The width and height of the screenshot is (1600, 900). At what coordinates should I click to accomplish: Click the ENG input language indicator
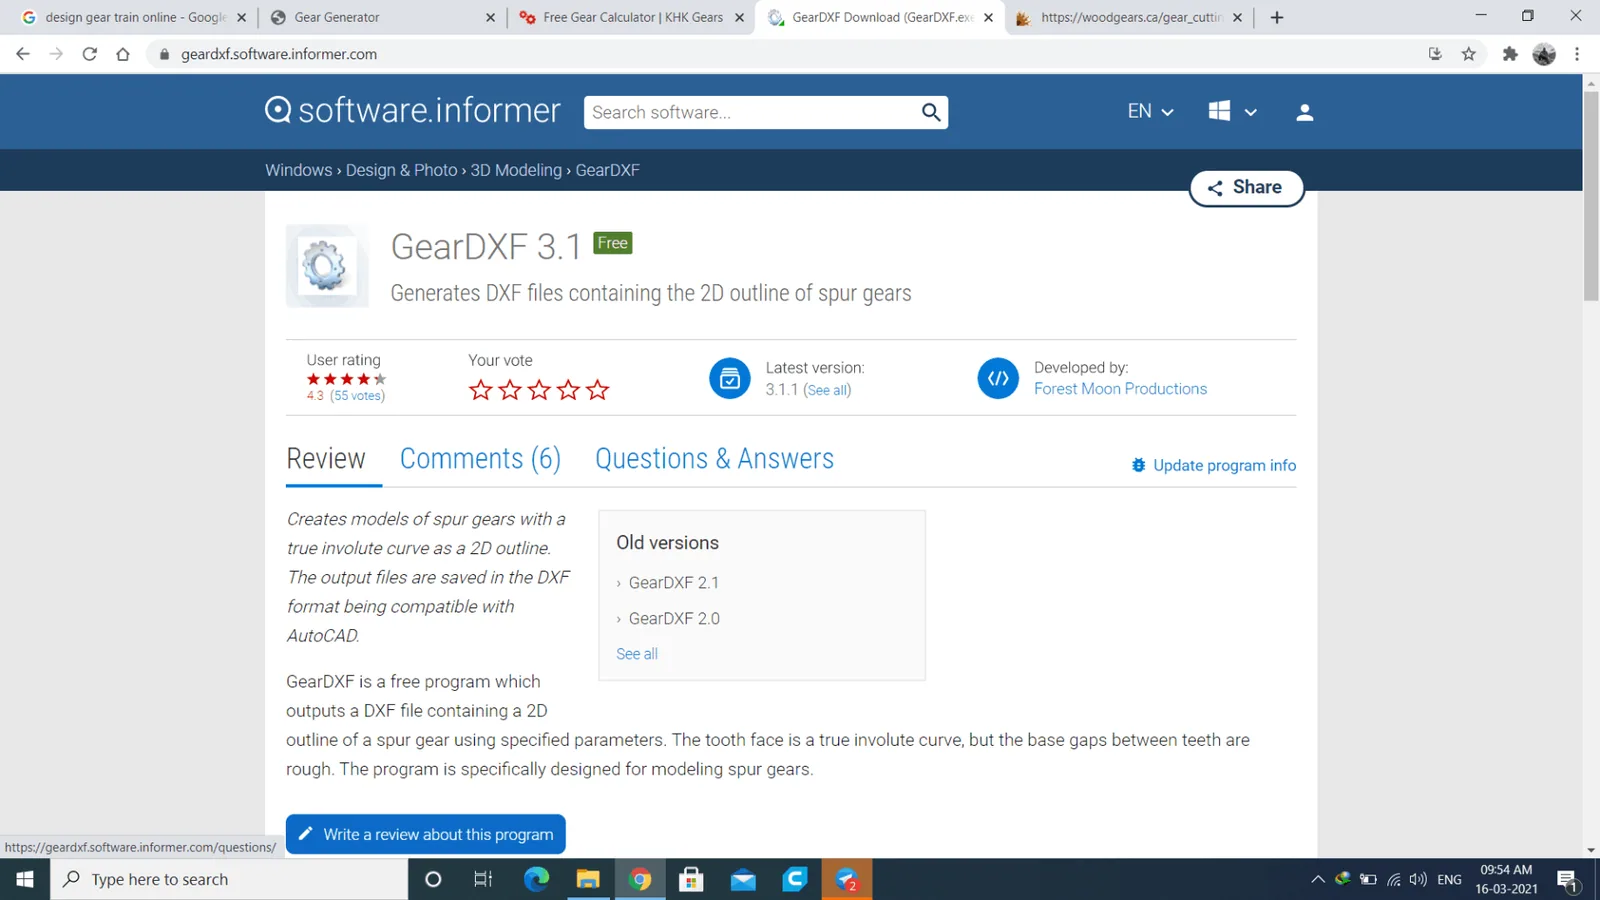coord(1449,880)
